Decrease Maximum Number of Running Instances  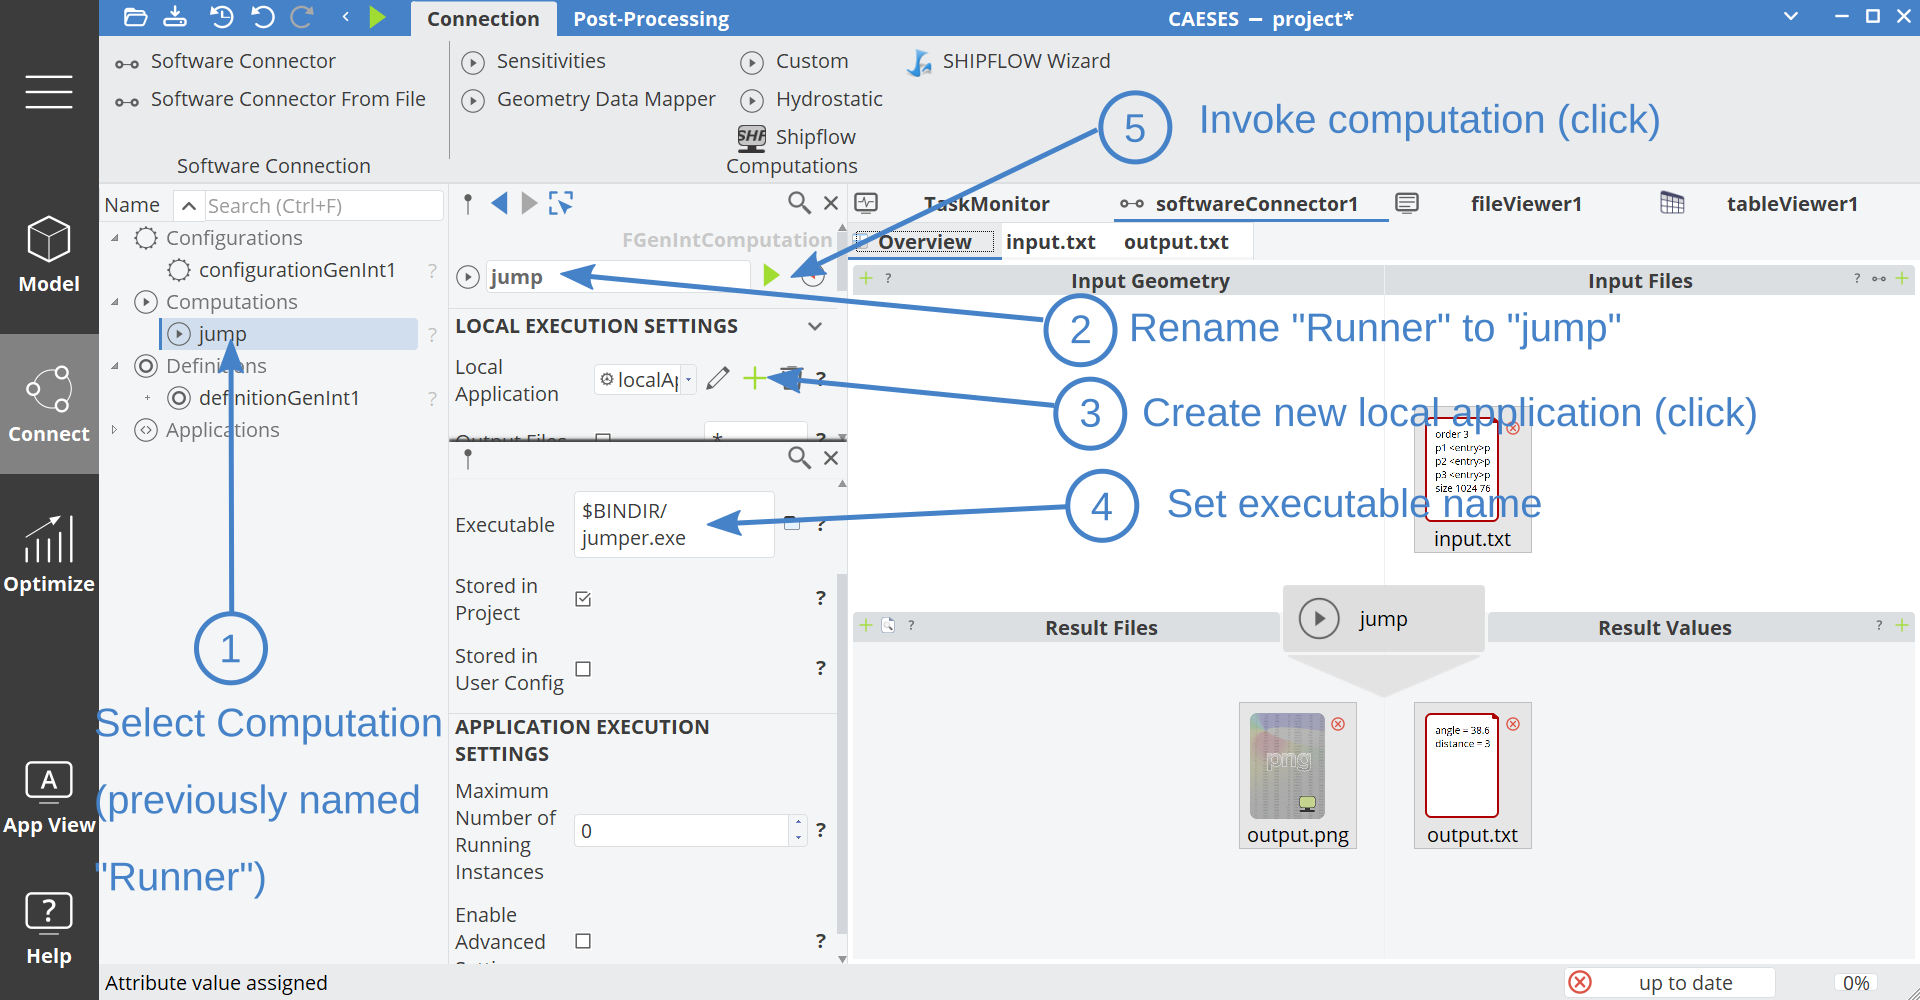click(798, 837)
